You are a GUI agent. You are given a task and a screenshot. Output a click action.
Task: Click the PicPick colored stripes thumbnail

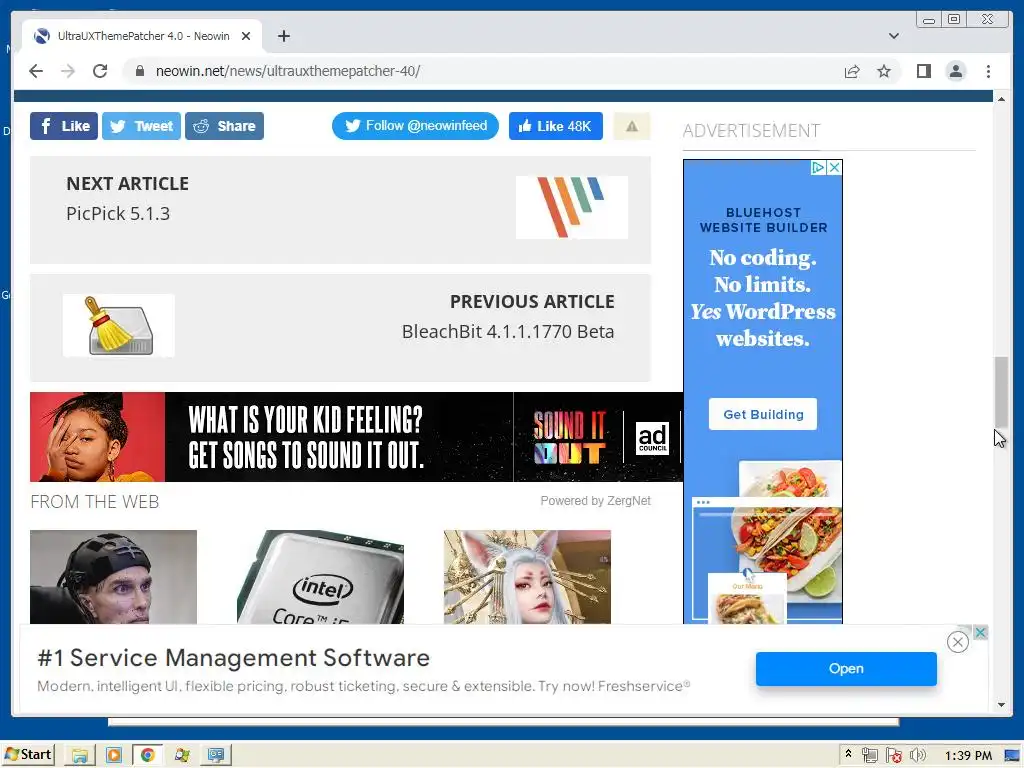(x=572, y=207)
